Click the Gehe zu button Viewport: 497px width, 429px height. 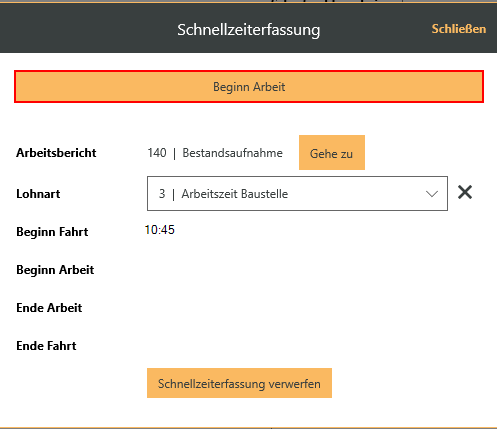click(332, 153)
